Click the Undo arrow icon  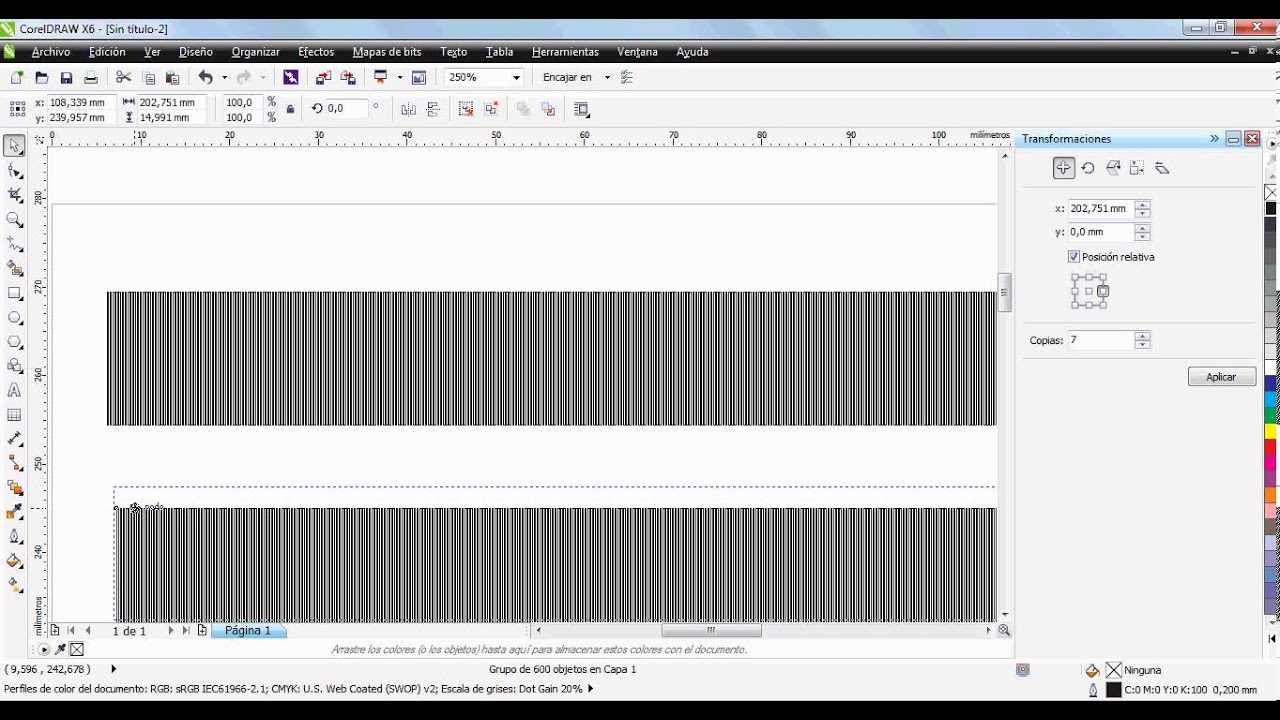[x=205, y=77]
